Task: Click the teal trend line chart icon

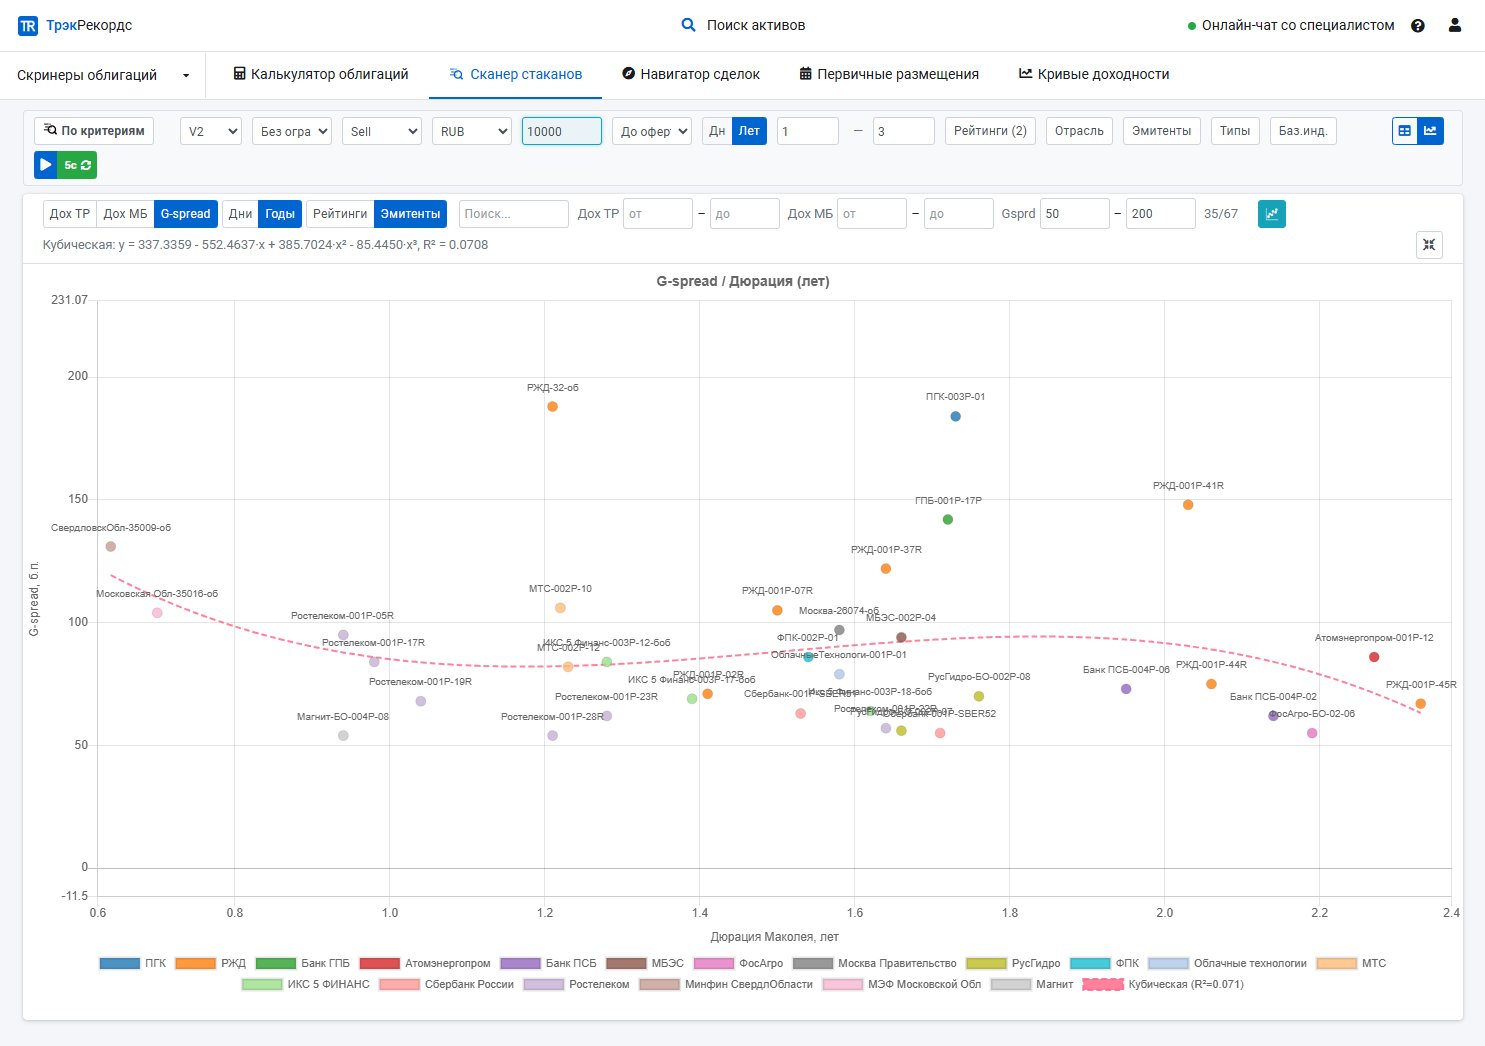Action: coord(1272,214)
